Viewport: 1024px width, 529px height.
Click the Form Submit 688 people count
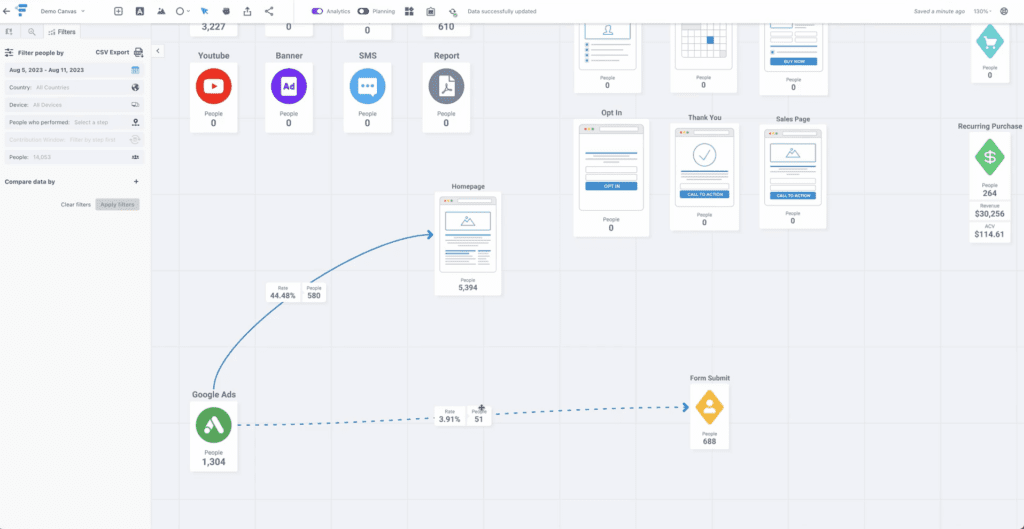[x=709, y=441]
